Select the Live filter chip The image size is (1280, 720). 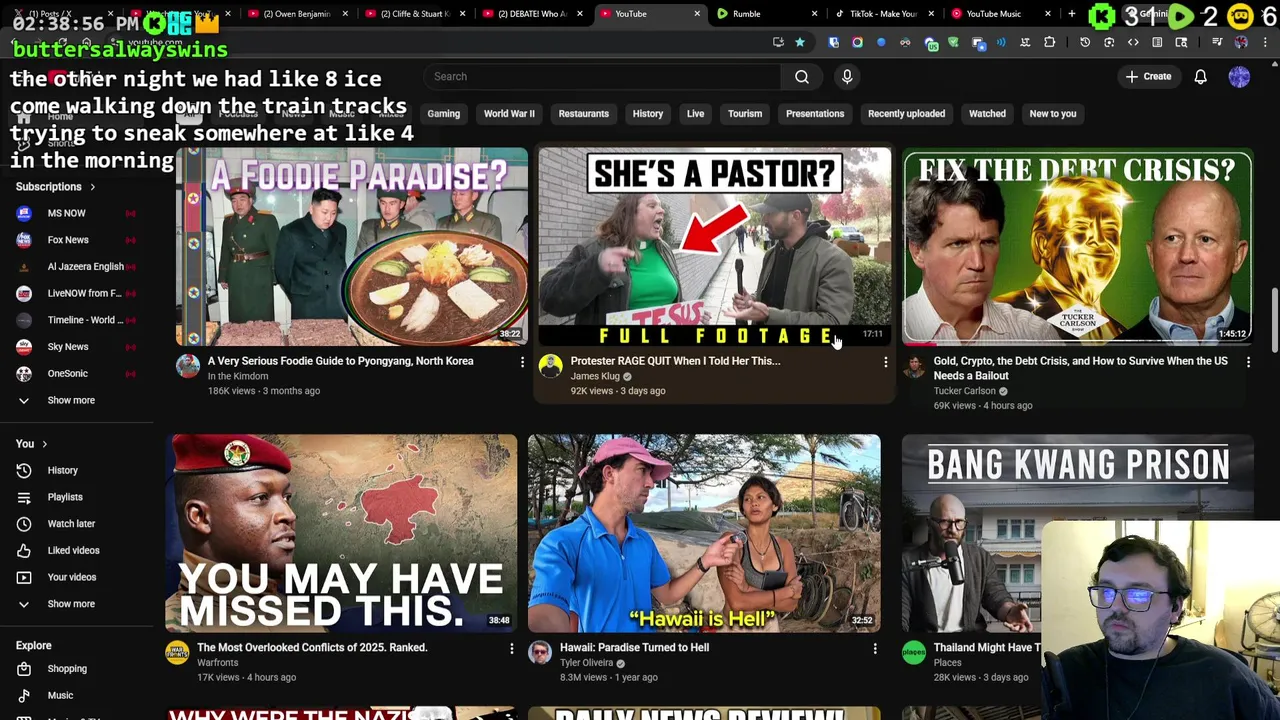click(695, 114)
